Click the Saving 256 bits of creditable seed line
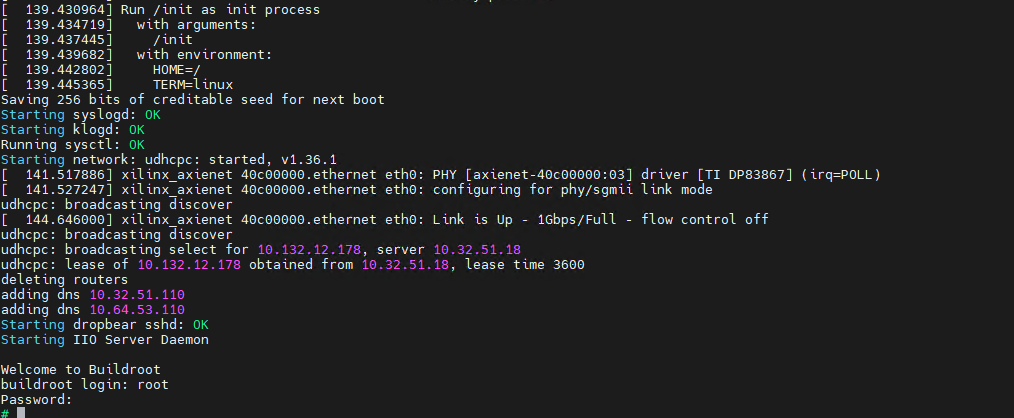The width and height of the screenshot is (1014, 418). pyautogui.click(x=192, y=99)
